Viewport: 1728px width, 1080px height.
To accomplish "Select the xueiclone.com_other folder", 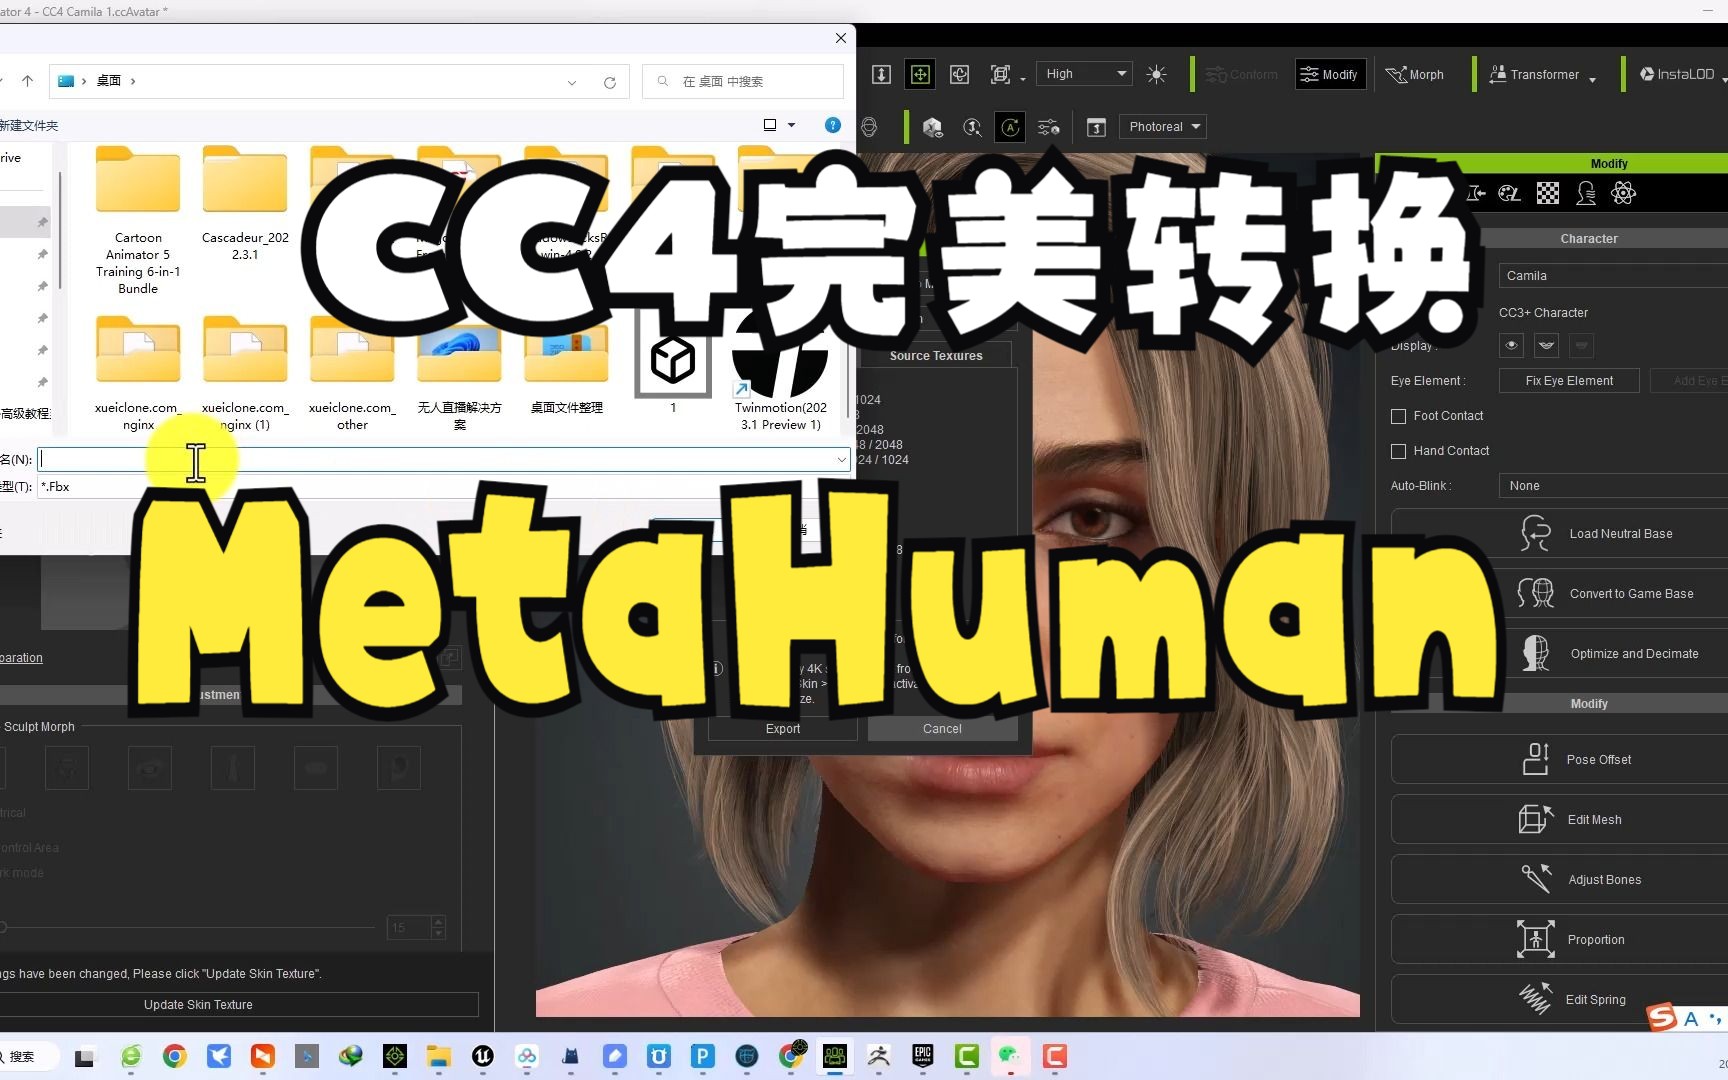I will [352, 373].
